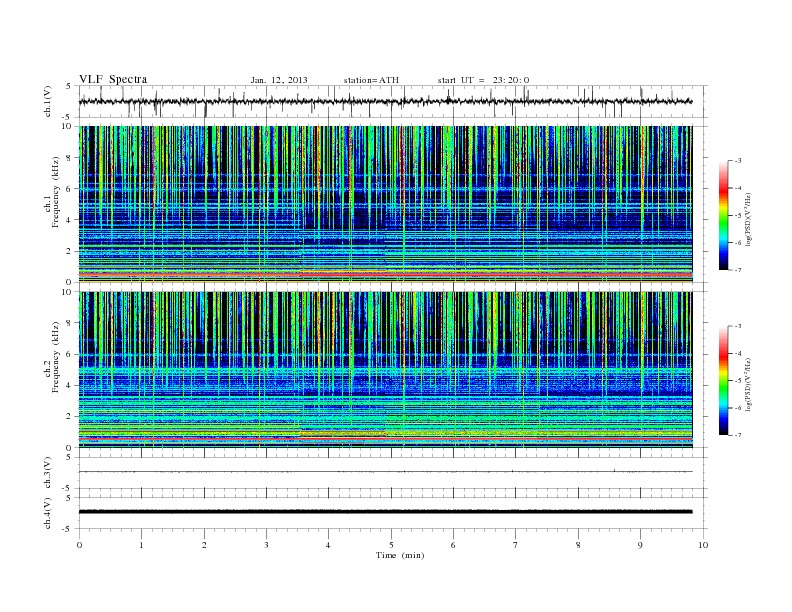
Task: Click the "-3" label on ch.1 color bar
Action: pyautogui.click(x=738, y=161)
